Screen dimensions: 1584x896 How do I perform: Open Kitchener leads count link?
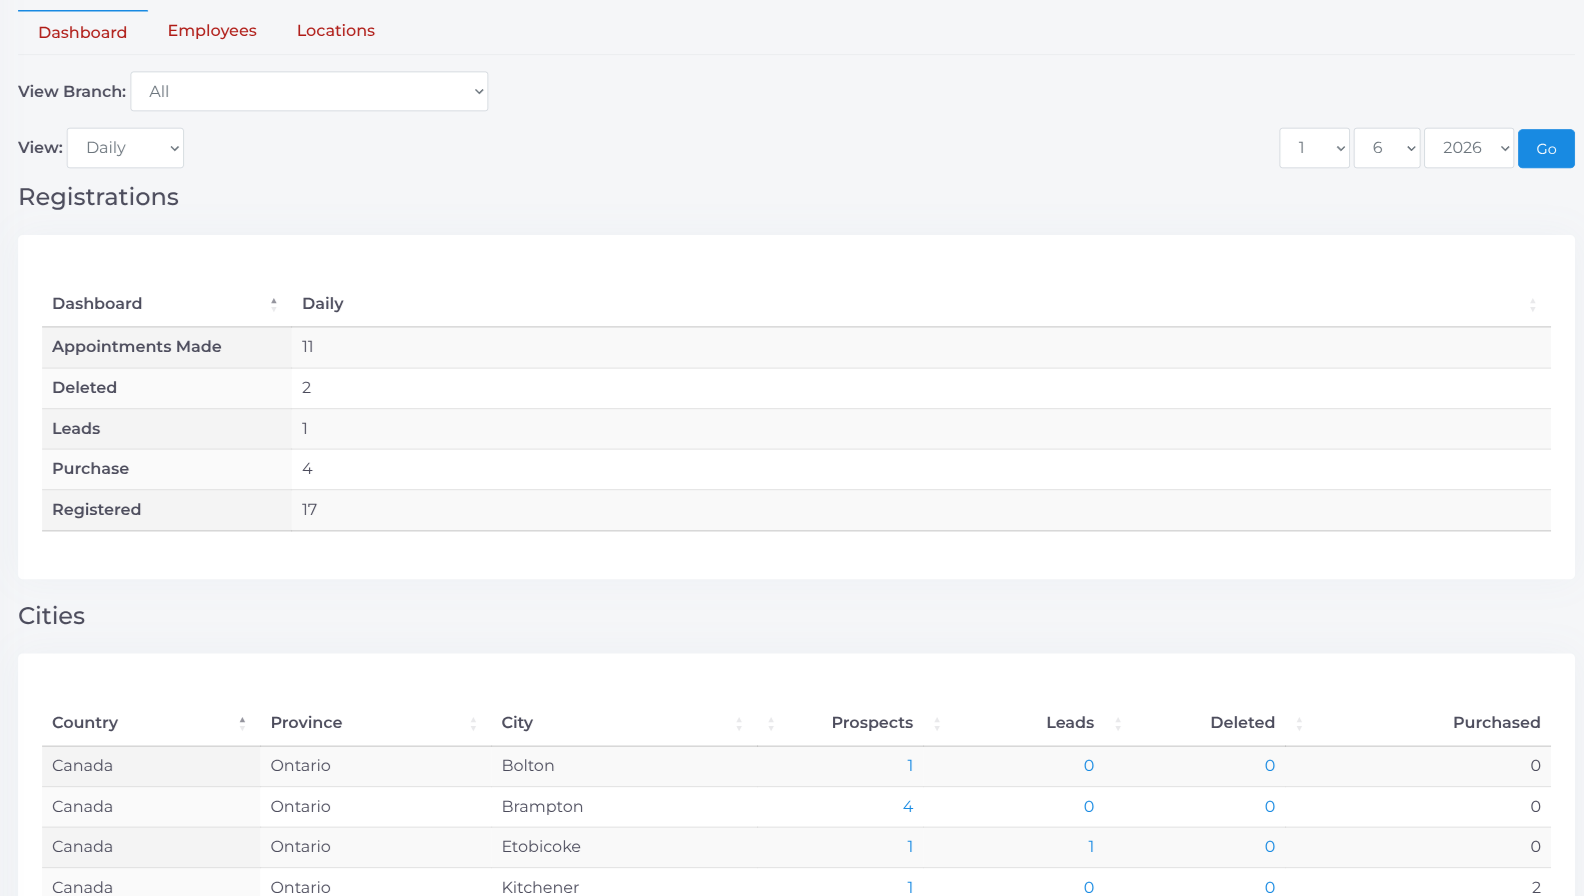1089,887
